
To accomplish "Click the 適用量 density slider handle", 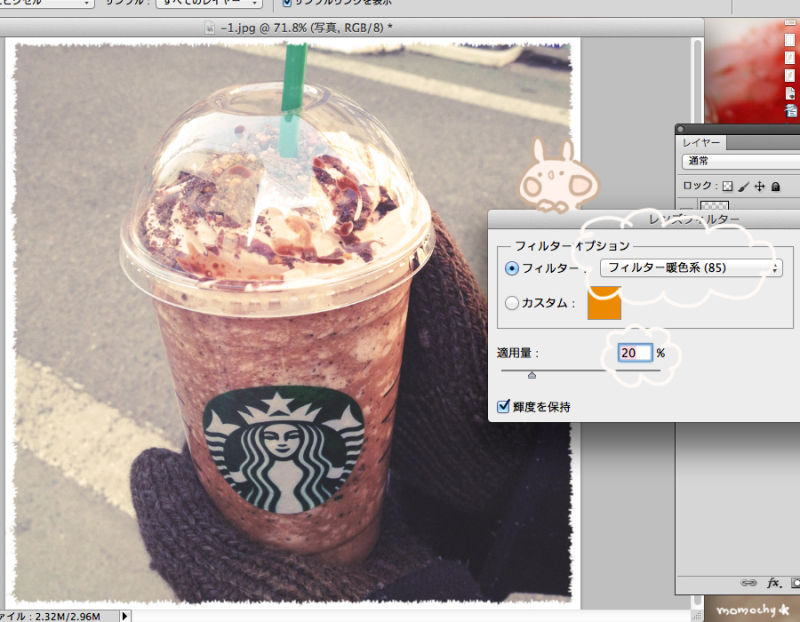I will [x=532, y=375].
